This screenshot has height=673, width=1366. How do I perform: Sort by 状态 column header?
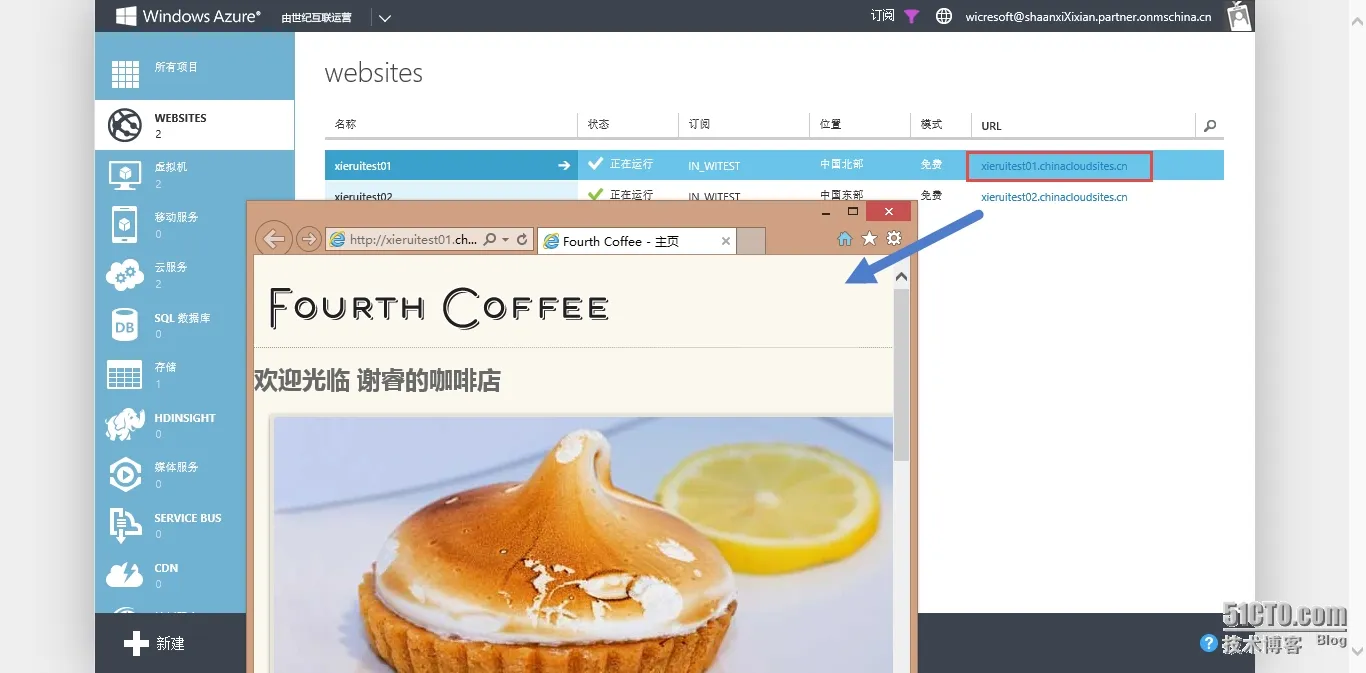(x=598, y=124)
